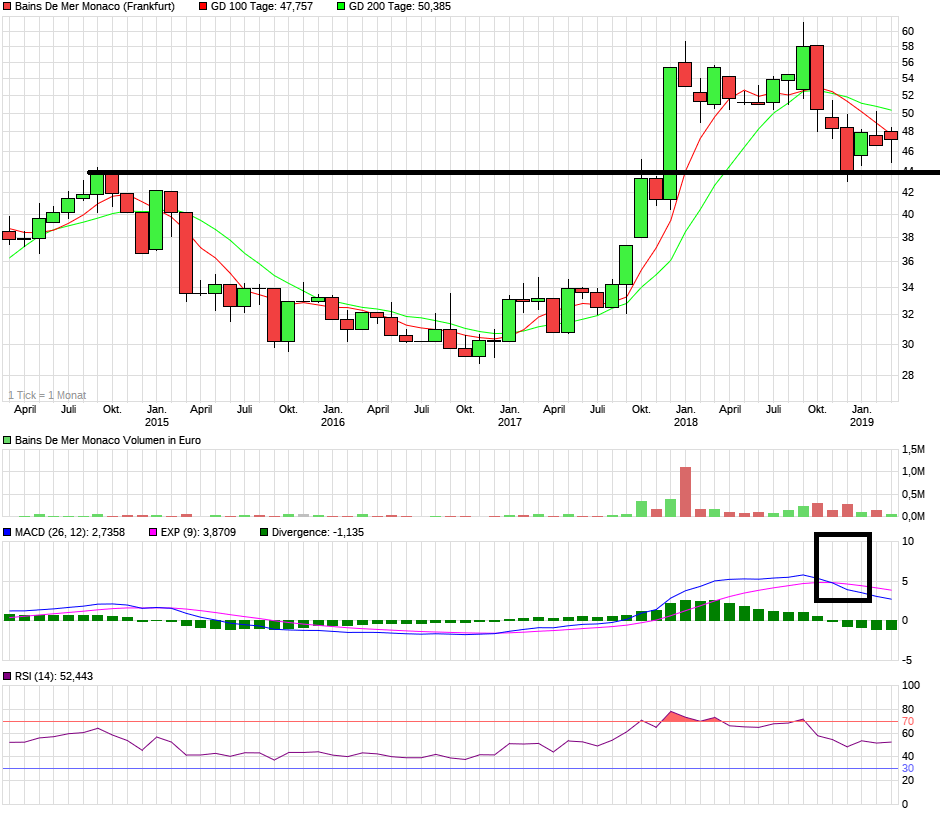Click the dark green Divergence legend swatch
940x814 pixels.
click(x=264, y=532)
